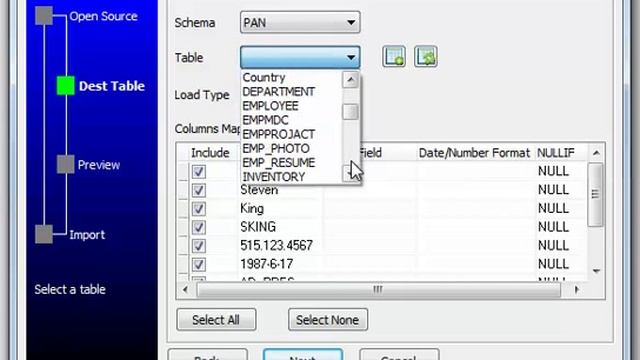Image resolution: width=640 pixels, height=360 pixels.
Task: Click the create new table icon
Action: (394, 57)
